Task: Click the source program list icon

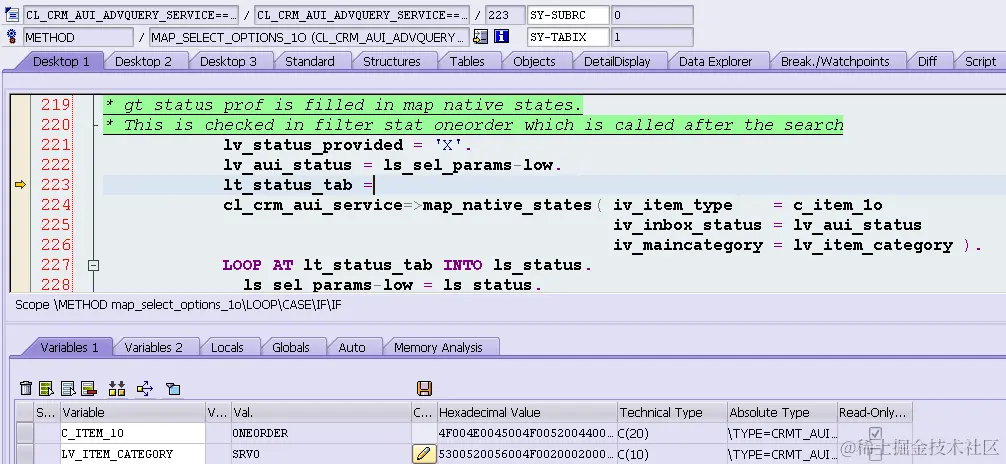Action: pos(12,14)
